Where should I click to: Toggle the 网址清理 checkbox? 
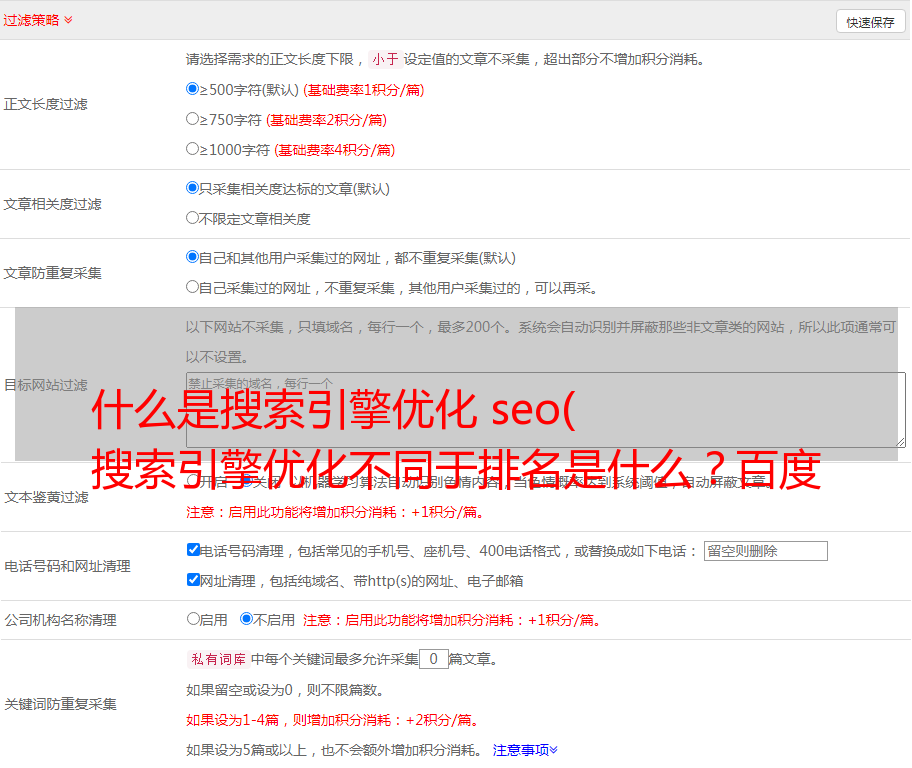tap(193, 579)
